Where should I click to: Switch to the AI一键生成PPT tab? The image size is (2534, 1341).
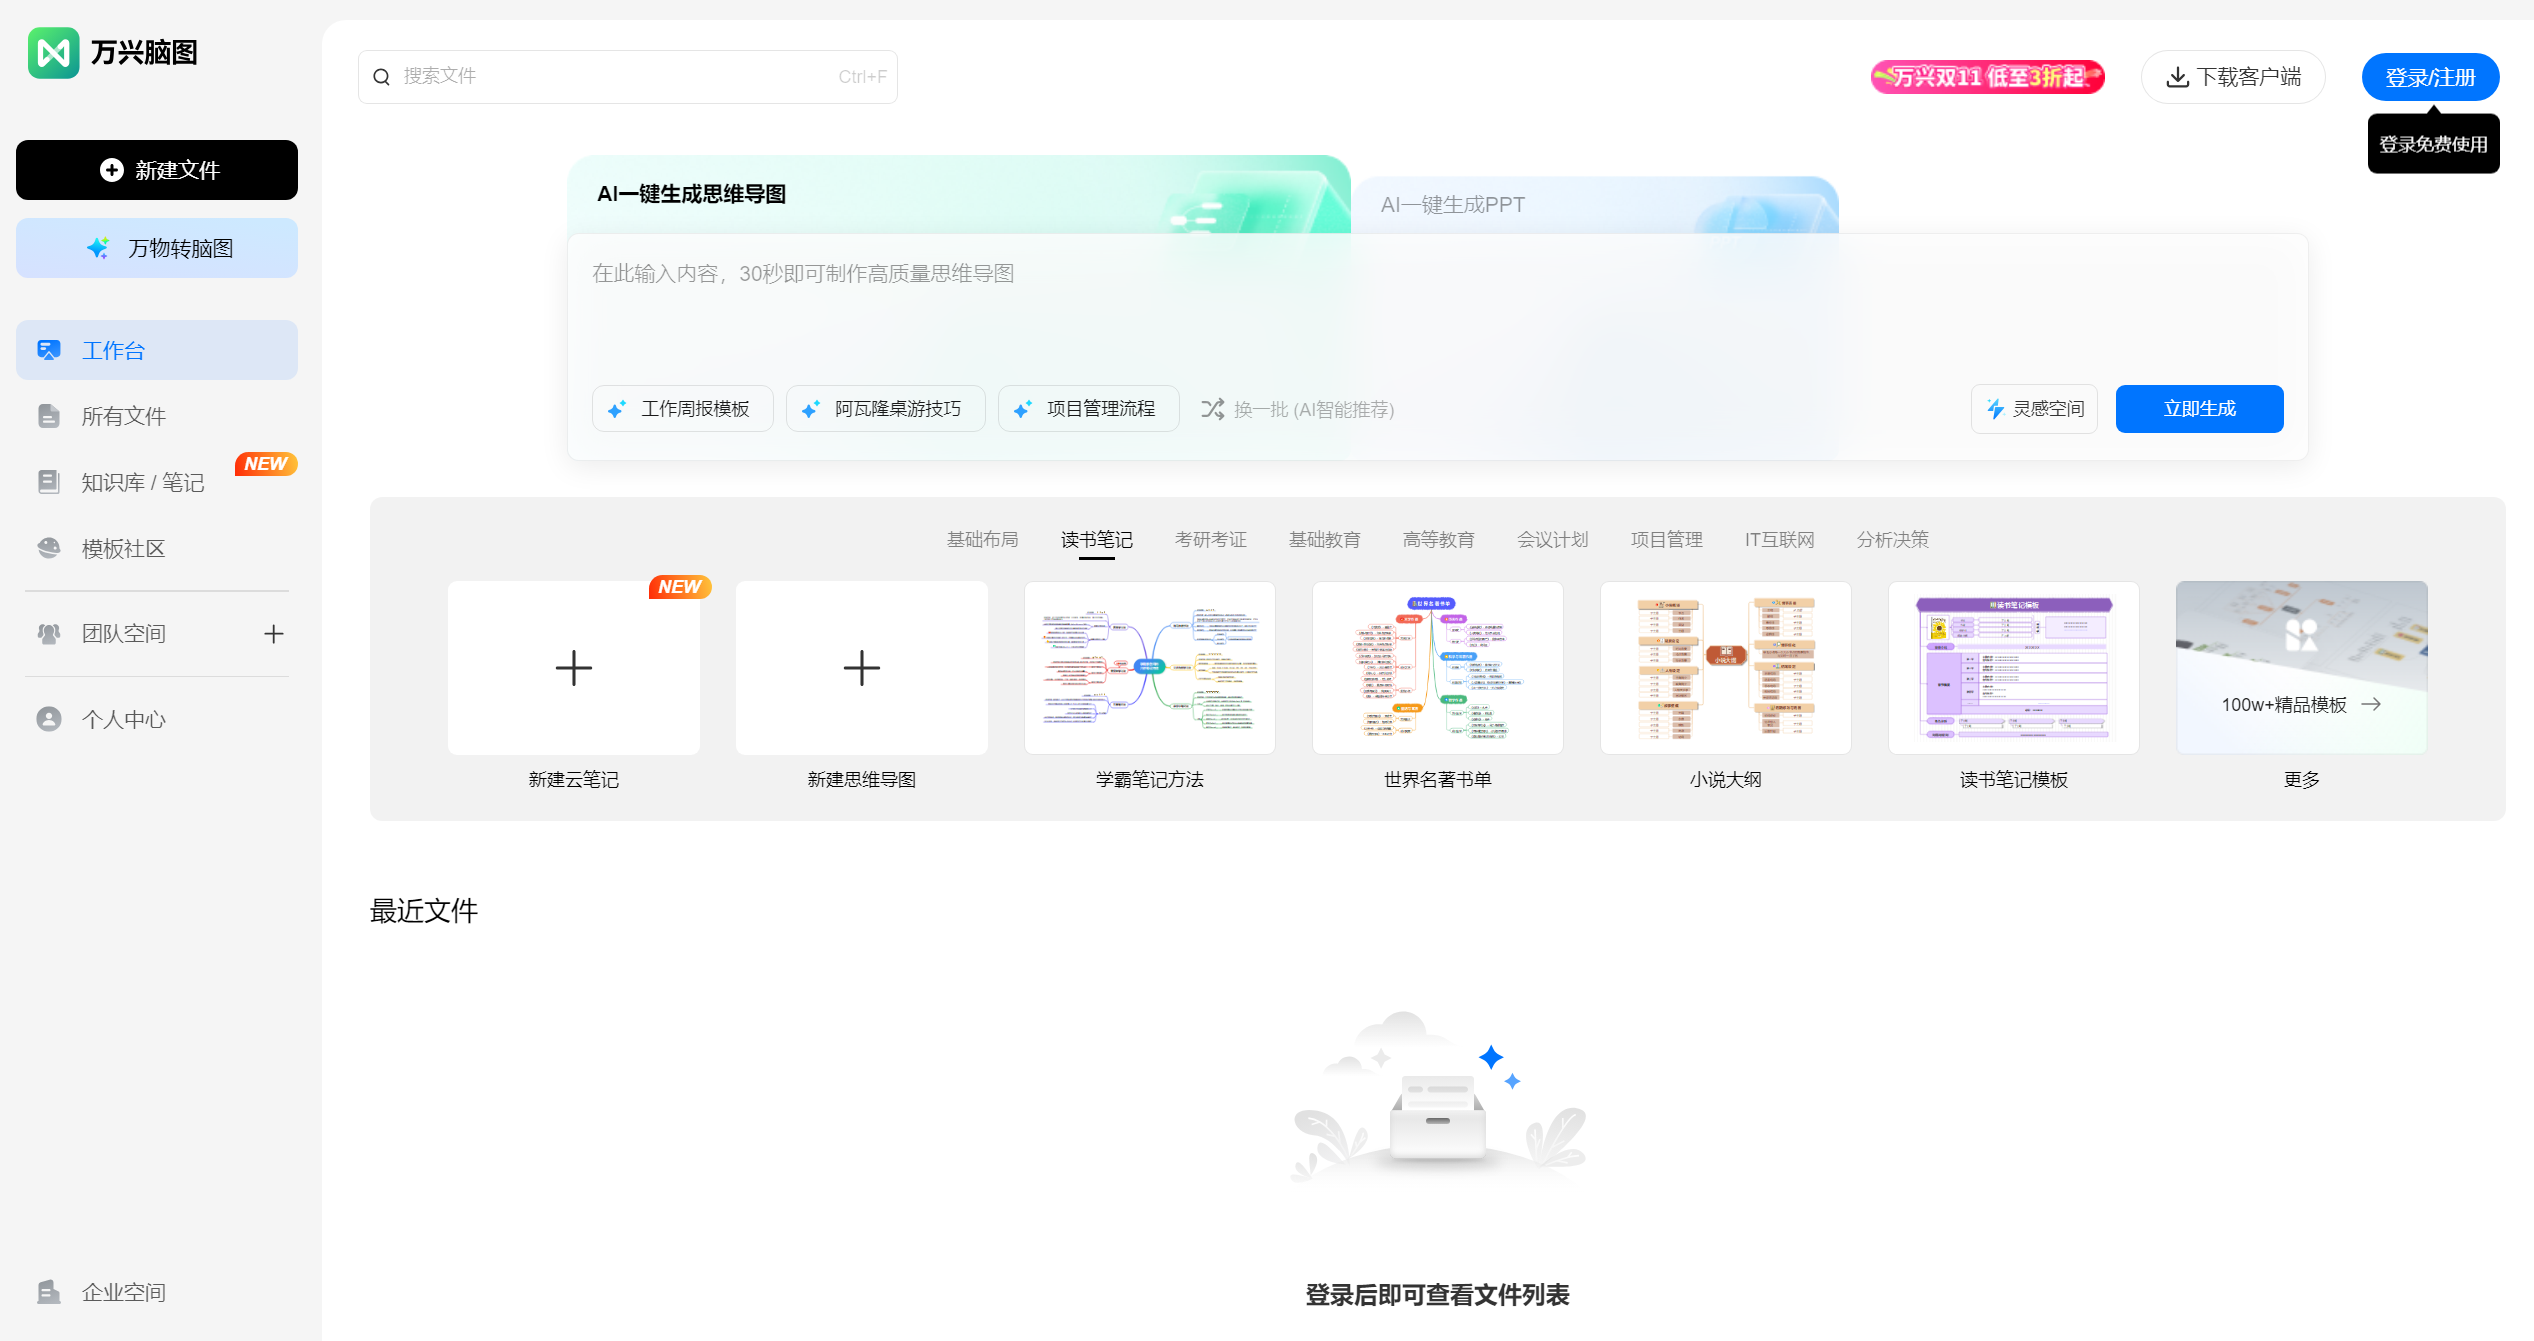(1452, 204)
